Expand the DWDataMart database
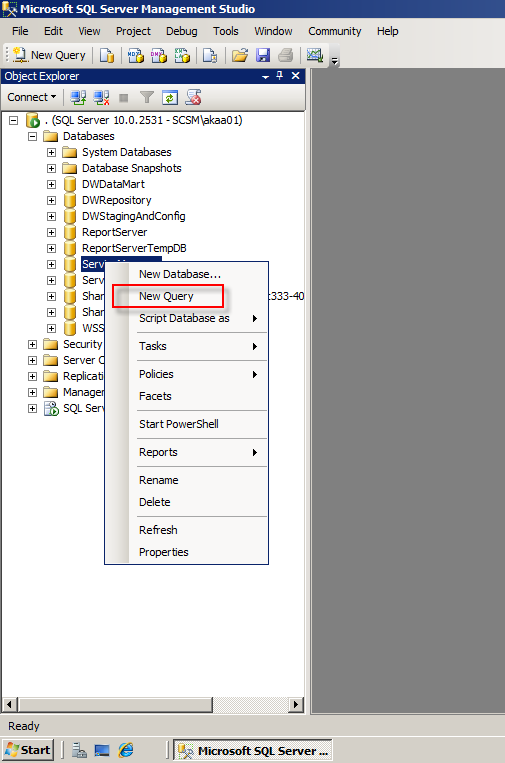This screenshot has width=505, height=763. click(x=52, y=184)
